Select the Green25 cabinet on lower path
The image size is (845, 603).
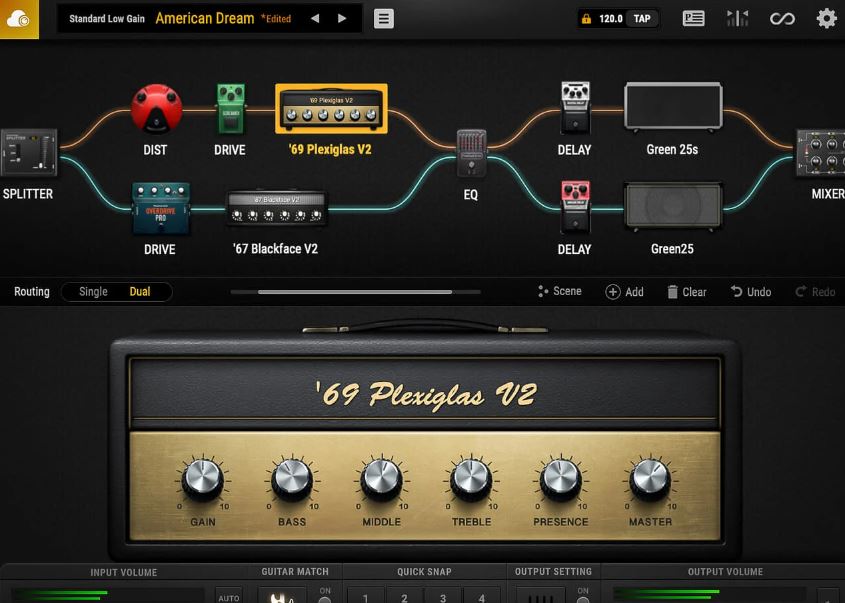tap(673, 207)
